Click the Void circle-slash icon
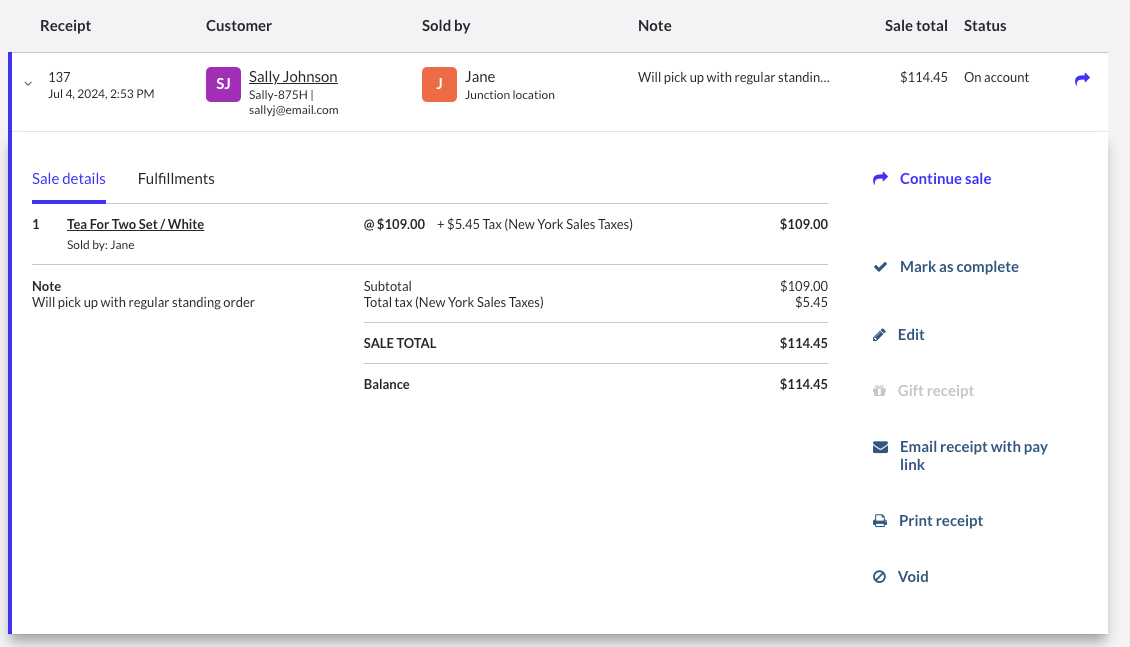1130x647 pixels. tap(880, 577)
